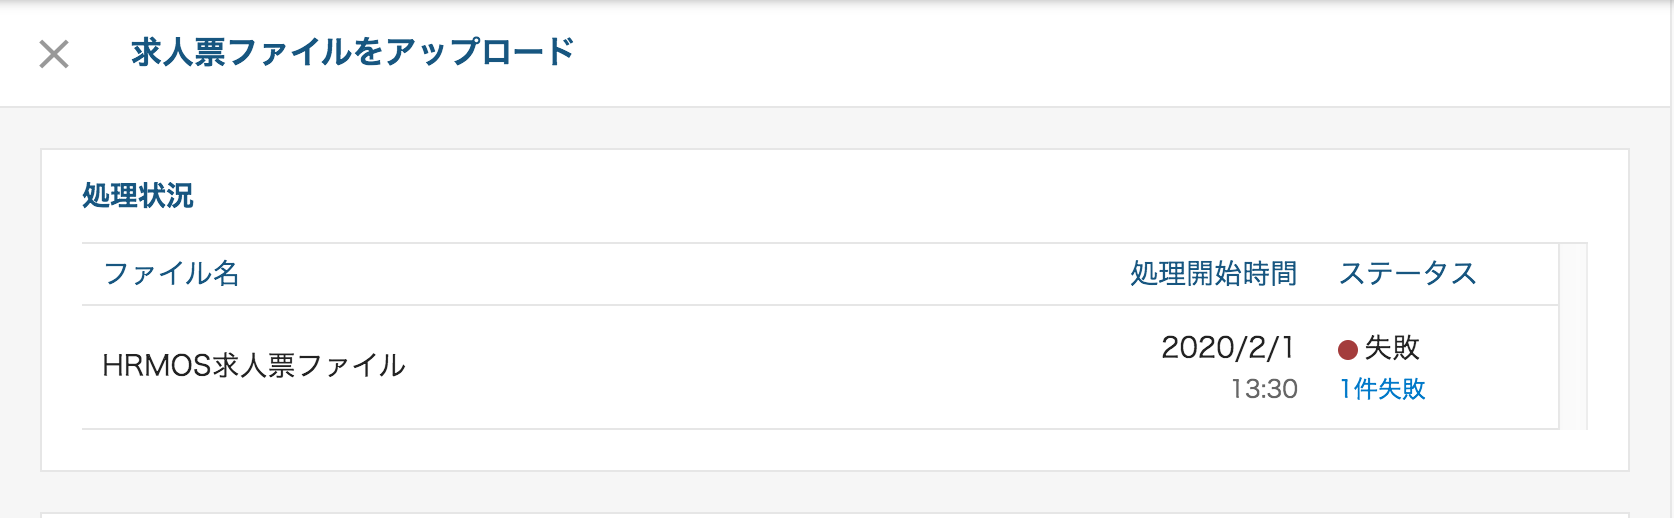Click the partially visible card below 処理状況
Screen dimensions: 1674x518
pyautogui.click(x=835, y=515)
